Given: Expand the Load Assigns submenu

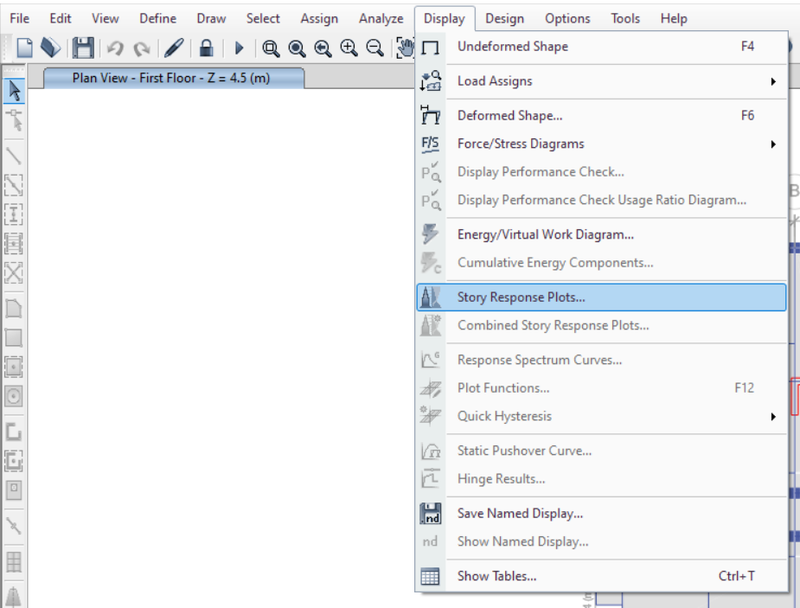Looking at the screenshot, I should [x=602, y=81].
